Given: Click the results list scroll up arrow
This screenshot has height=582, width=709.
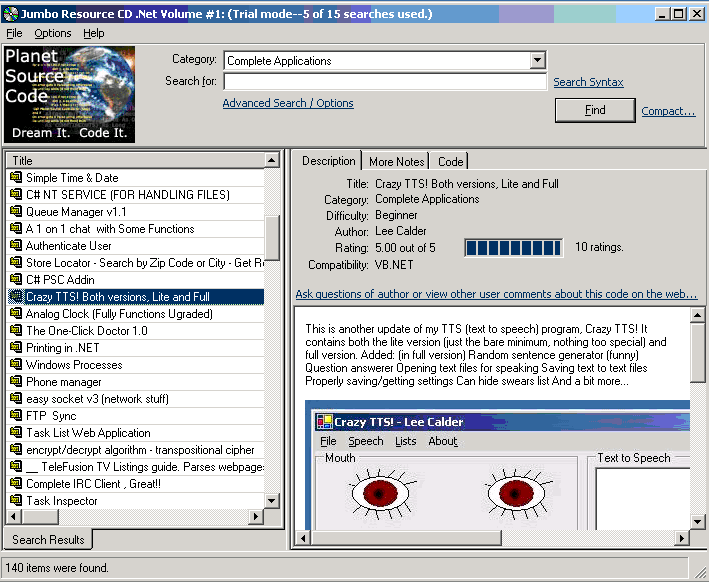Looking at the screenshot, I should pos(272,161).
